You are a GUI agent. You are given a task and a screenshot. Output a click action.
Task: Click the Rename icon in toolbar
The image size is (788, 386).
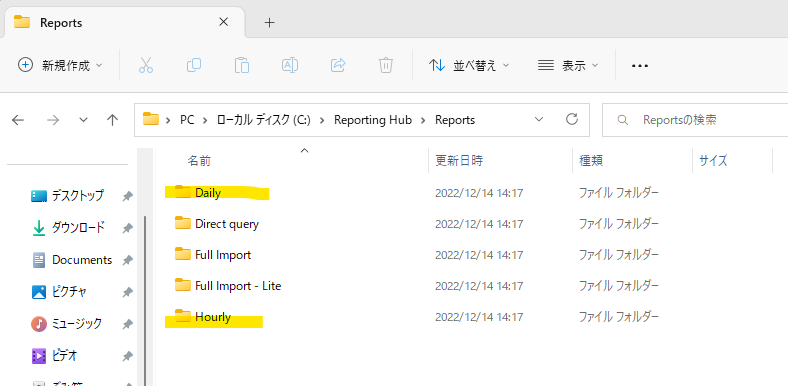[290, 65]
